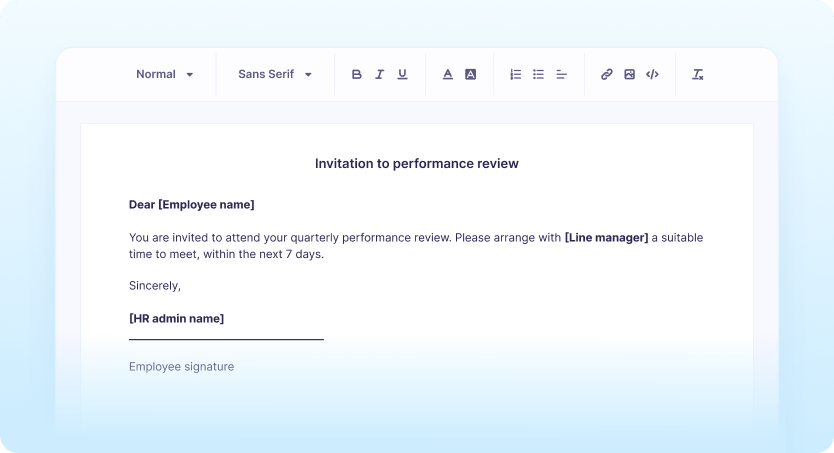Insert a bulleted list
834x453 pixels.
[x=538, y=74]
